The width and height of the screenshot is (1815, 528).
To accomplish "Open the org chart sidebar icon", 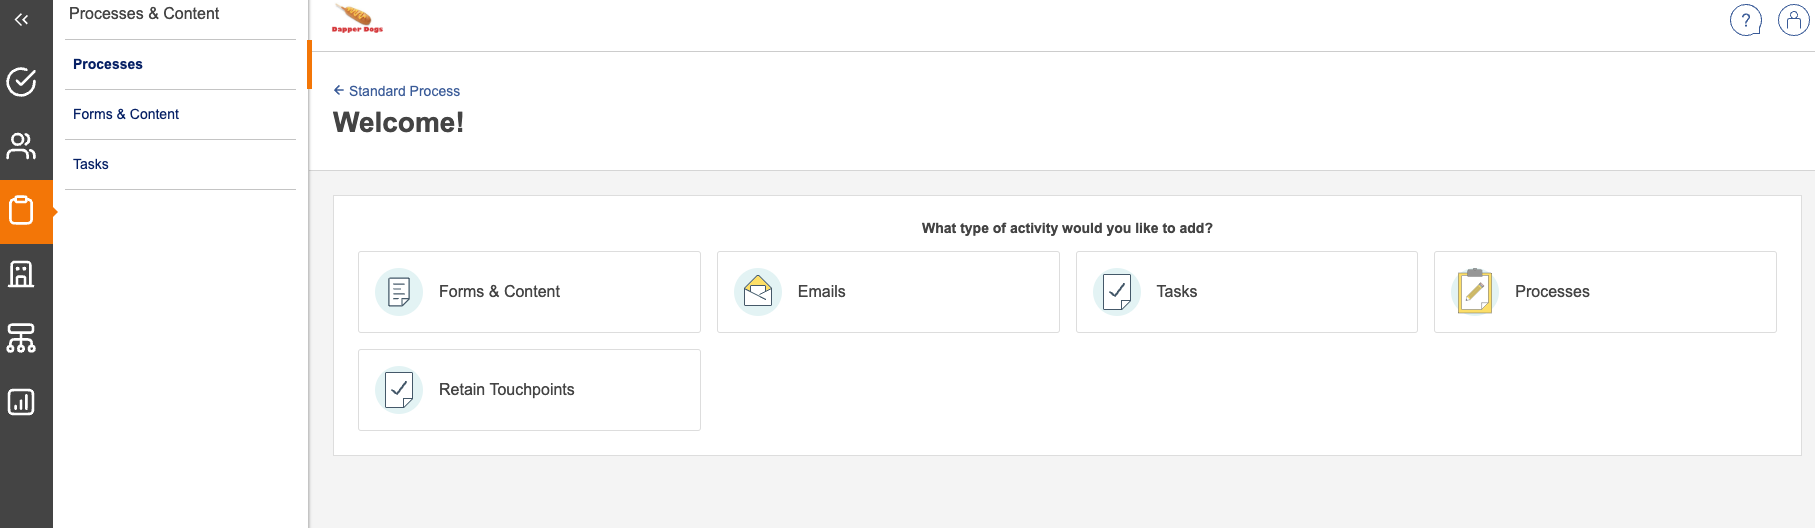I will click(21, 338).
